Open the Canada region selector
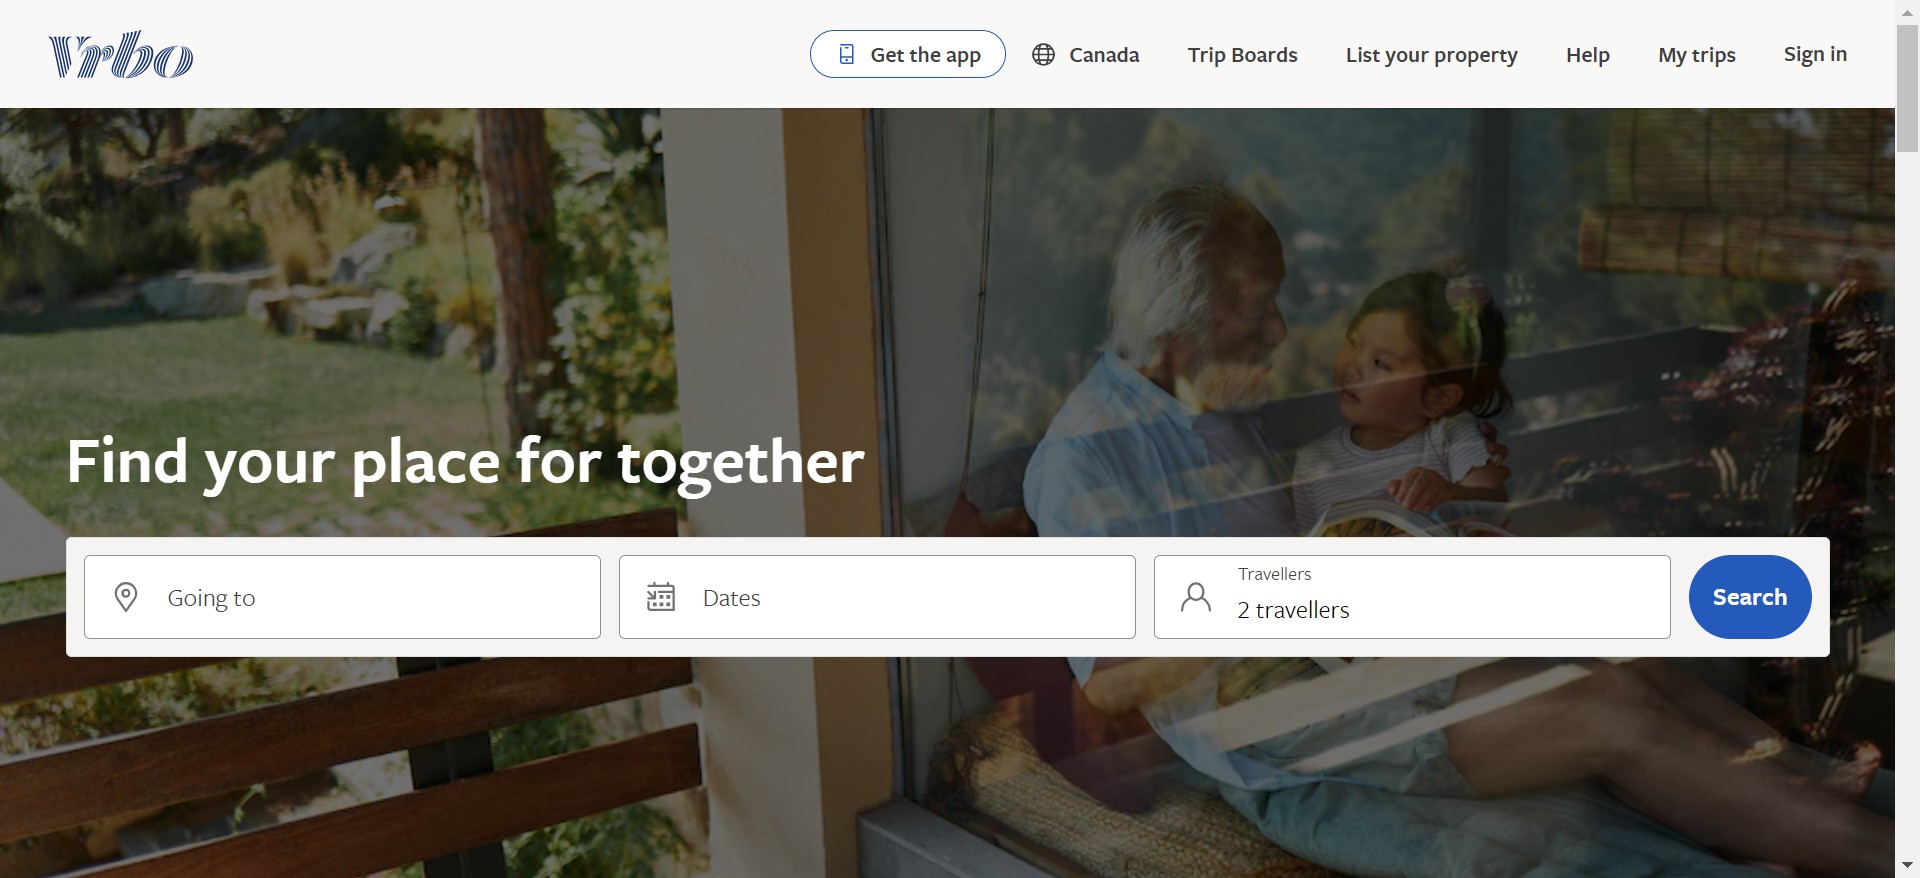1920x878 pixels. [x=1086, y=54]
